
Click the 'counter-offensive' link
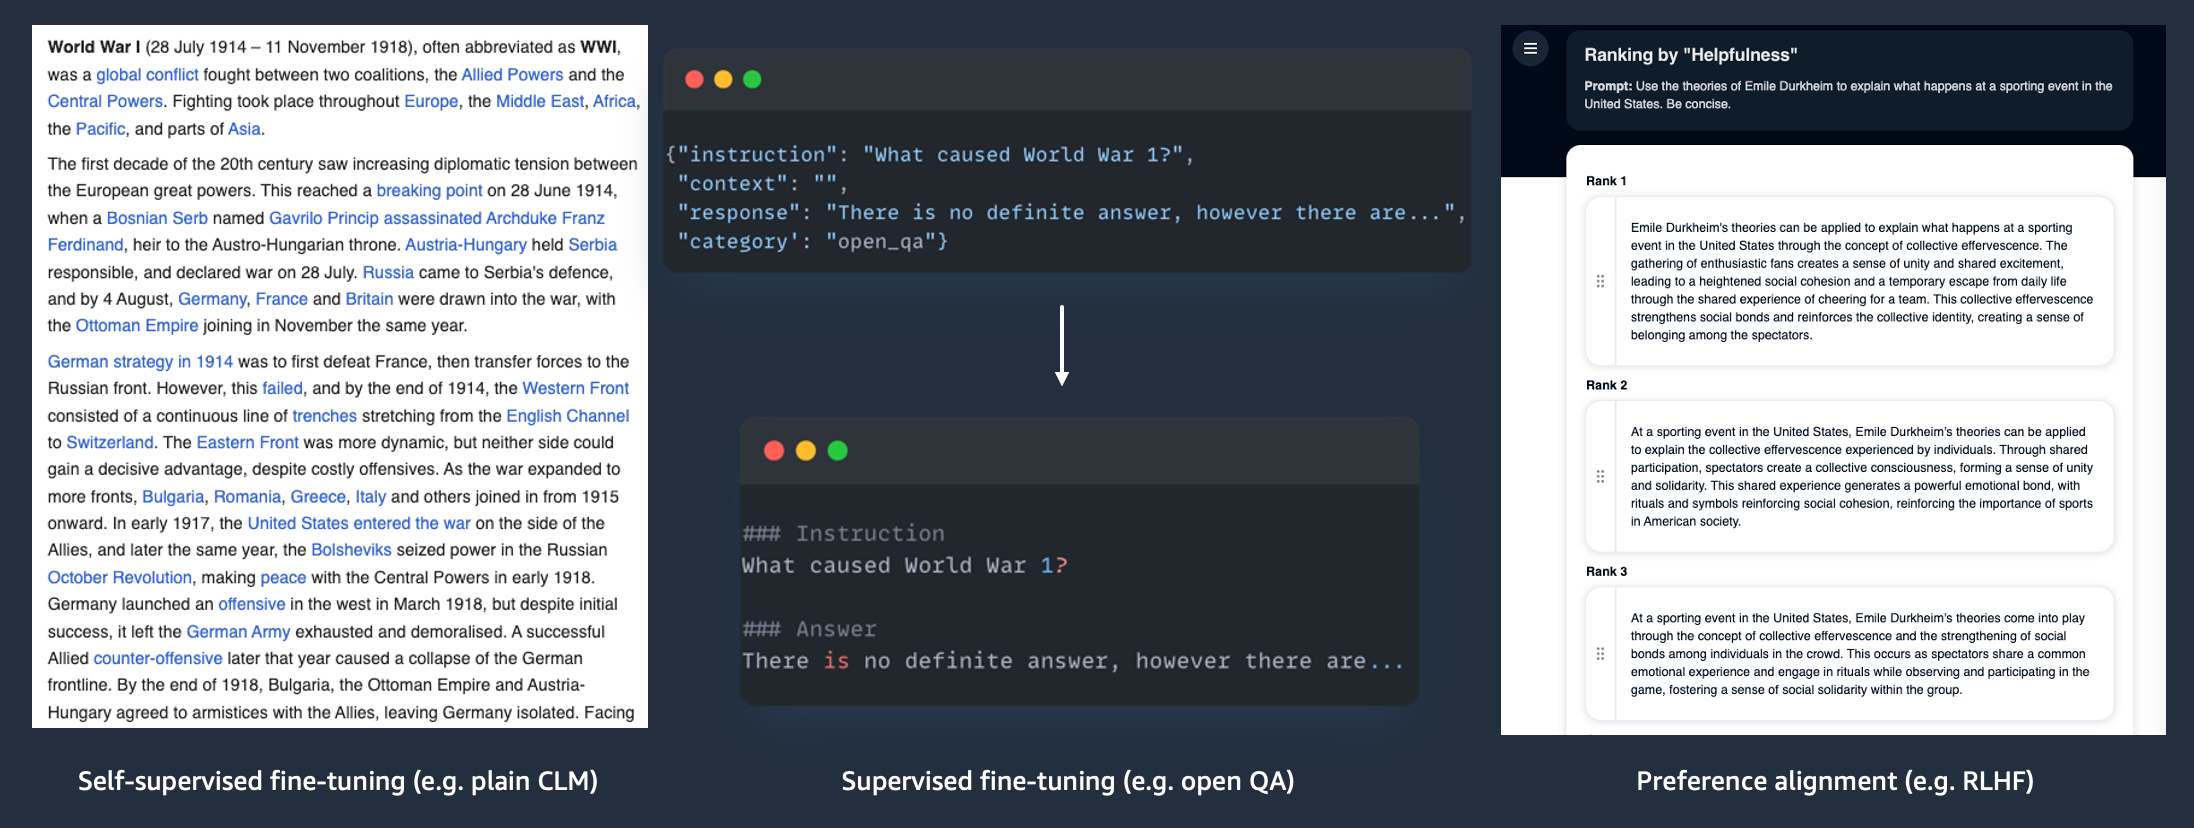pyautogui.click(x=158, y=659)
